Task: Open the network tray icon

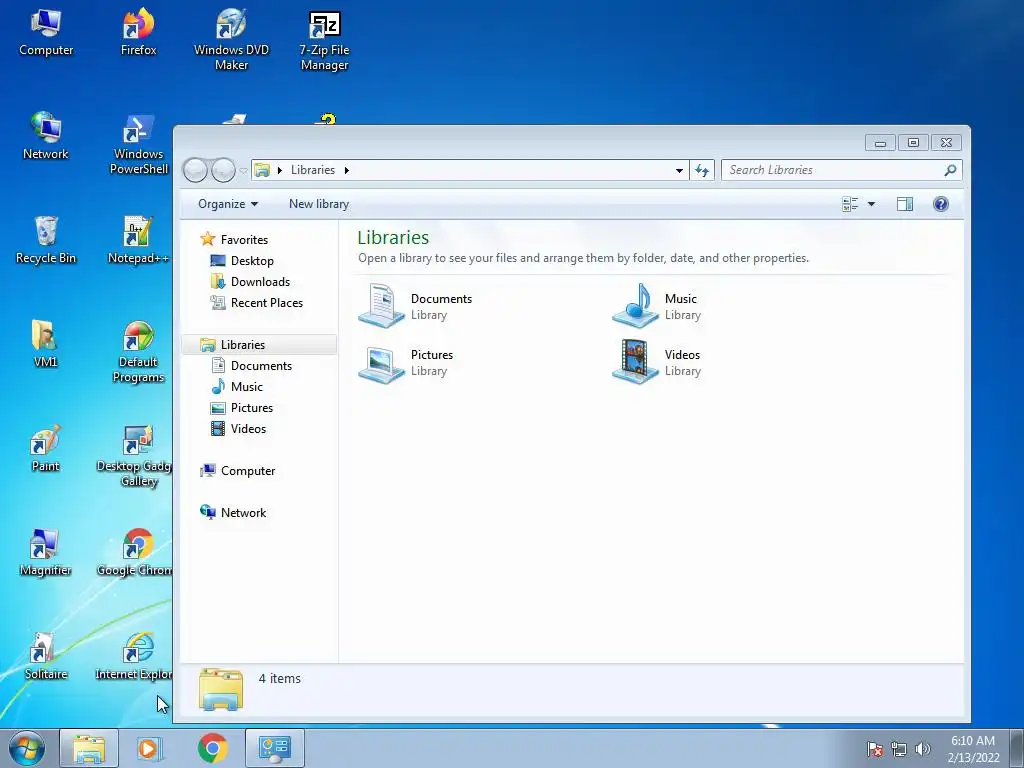Action: point(899,749)
